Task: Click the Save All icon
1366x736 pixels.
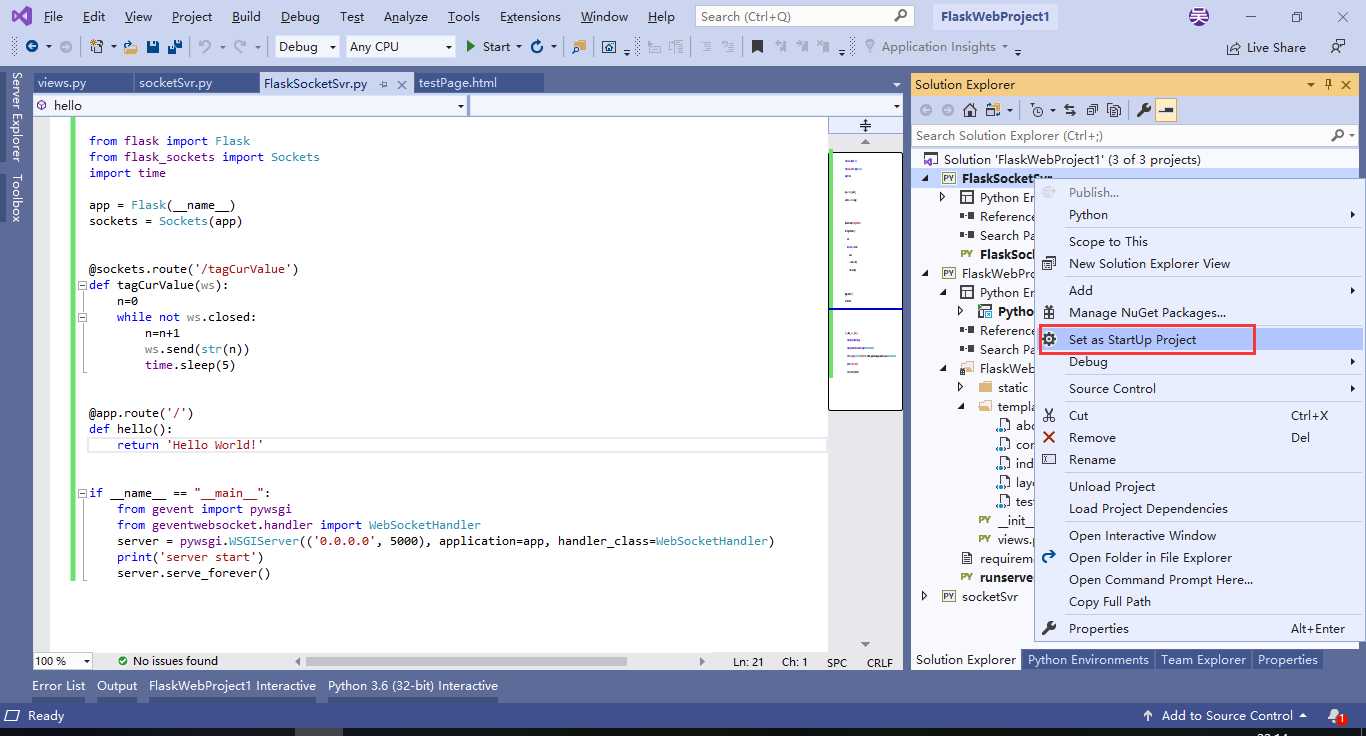Action: point(174,46)
